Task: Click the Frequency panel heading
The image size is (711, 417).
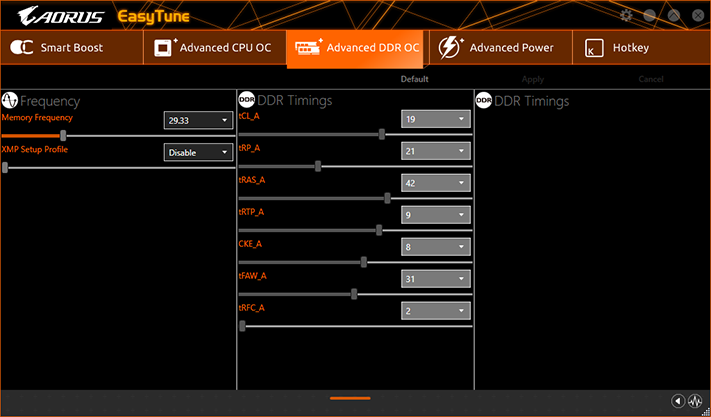Action: (50, 101)
